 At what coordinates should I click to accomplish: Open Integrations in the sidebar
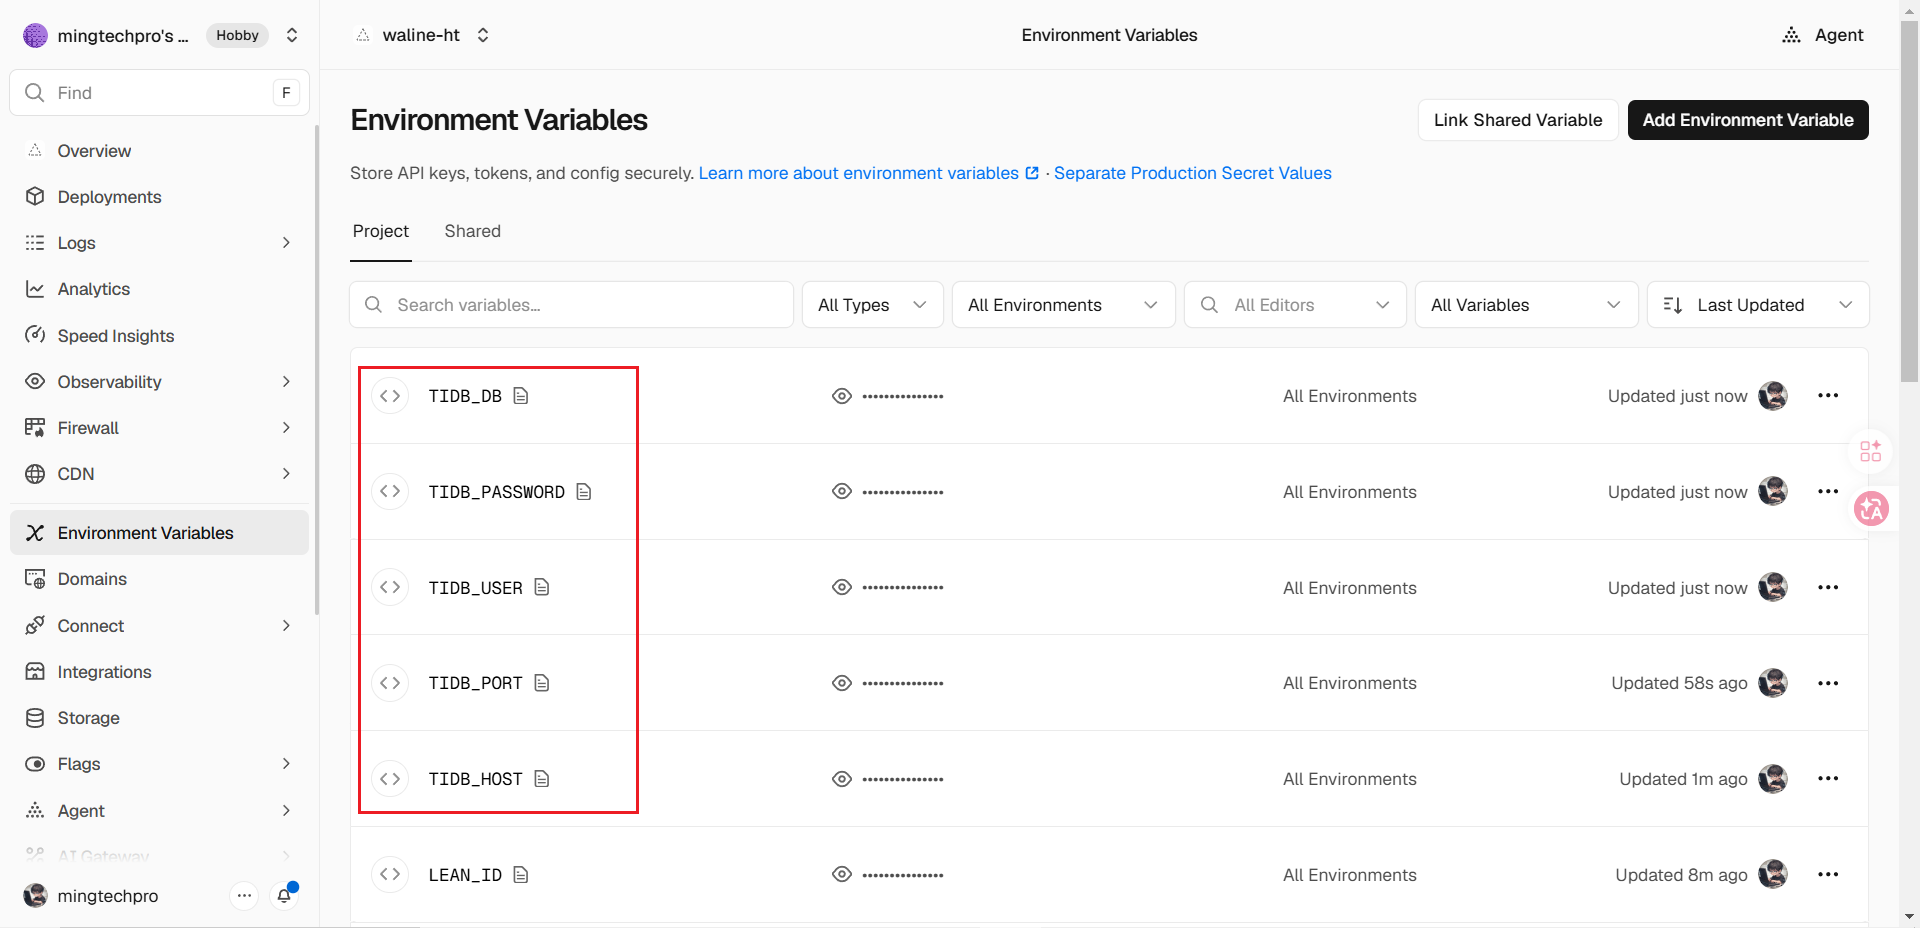(x=160, y=672)
